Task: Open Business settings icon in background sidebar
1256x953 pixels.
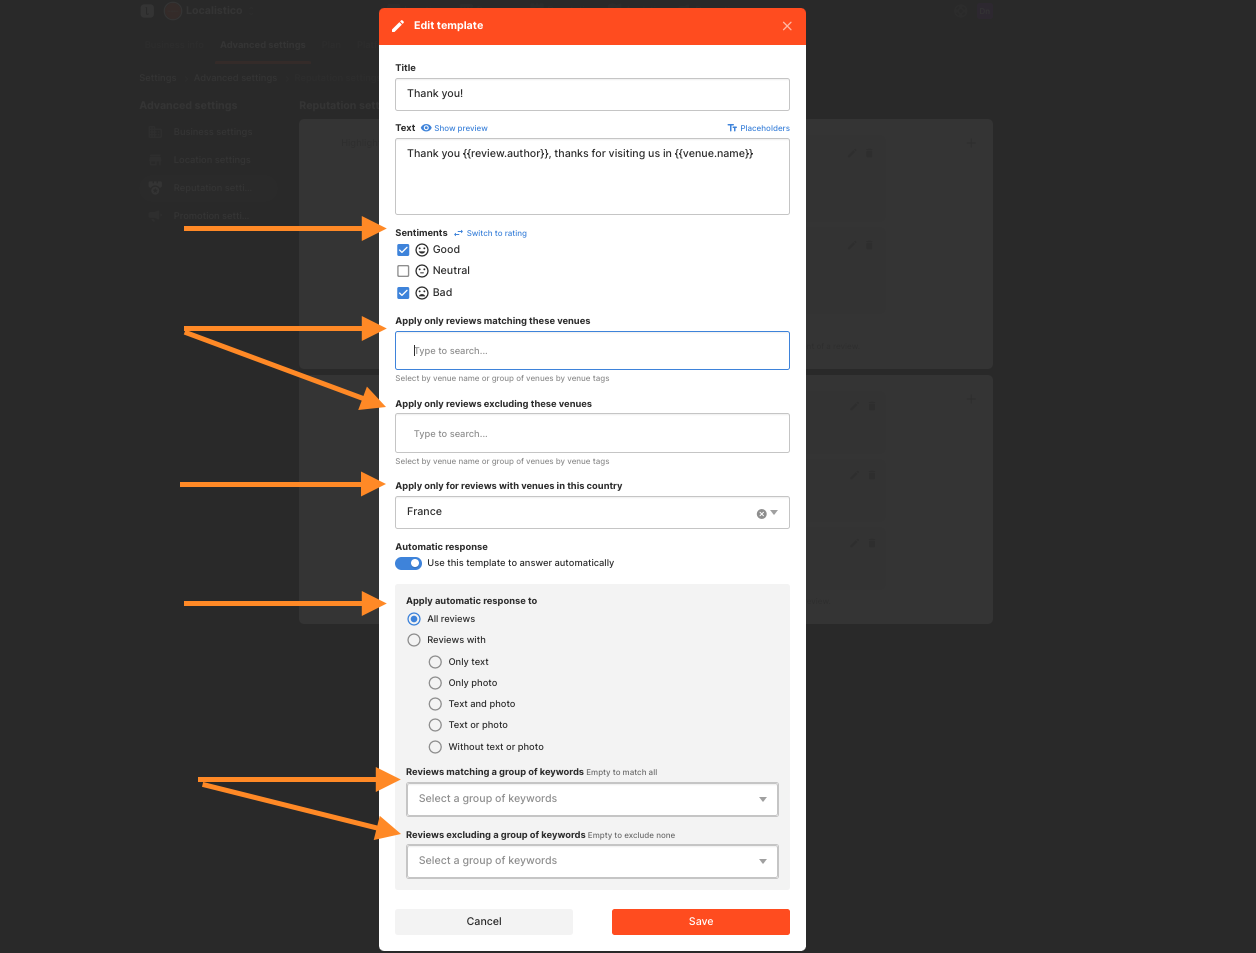Action: pos(154,132)
